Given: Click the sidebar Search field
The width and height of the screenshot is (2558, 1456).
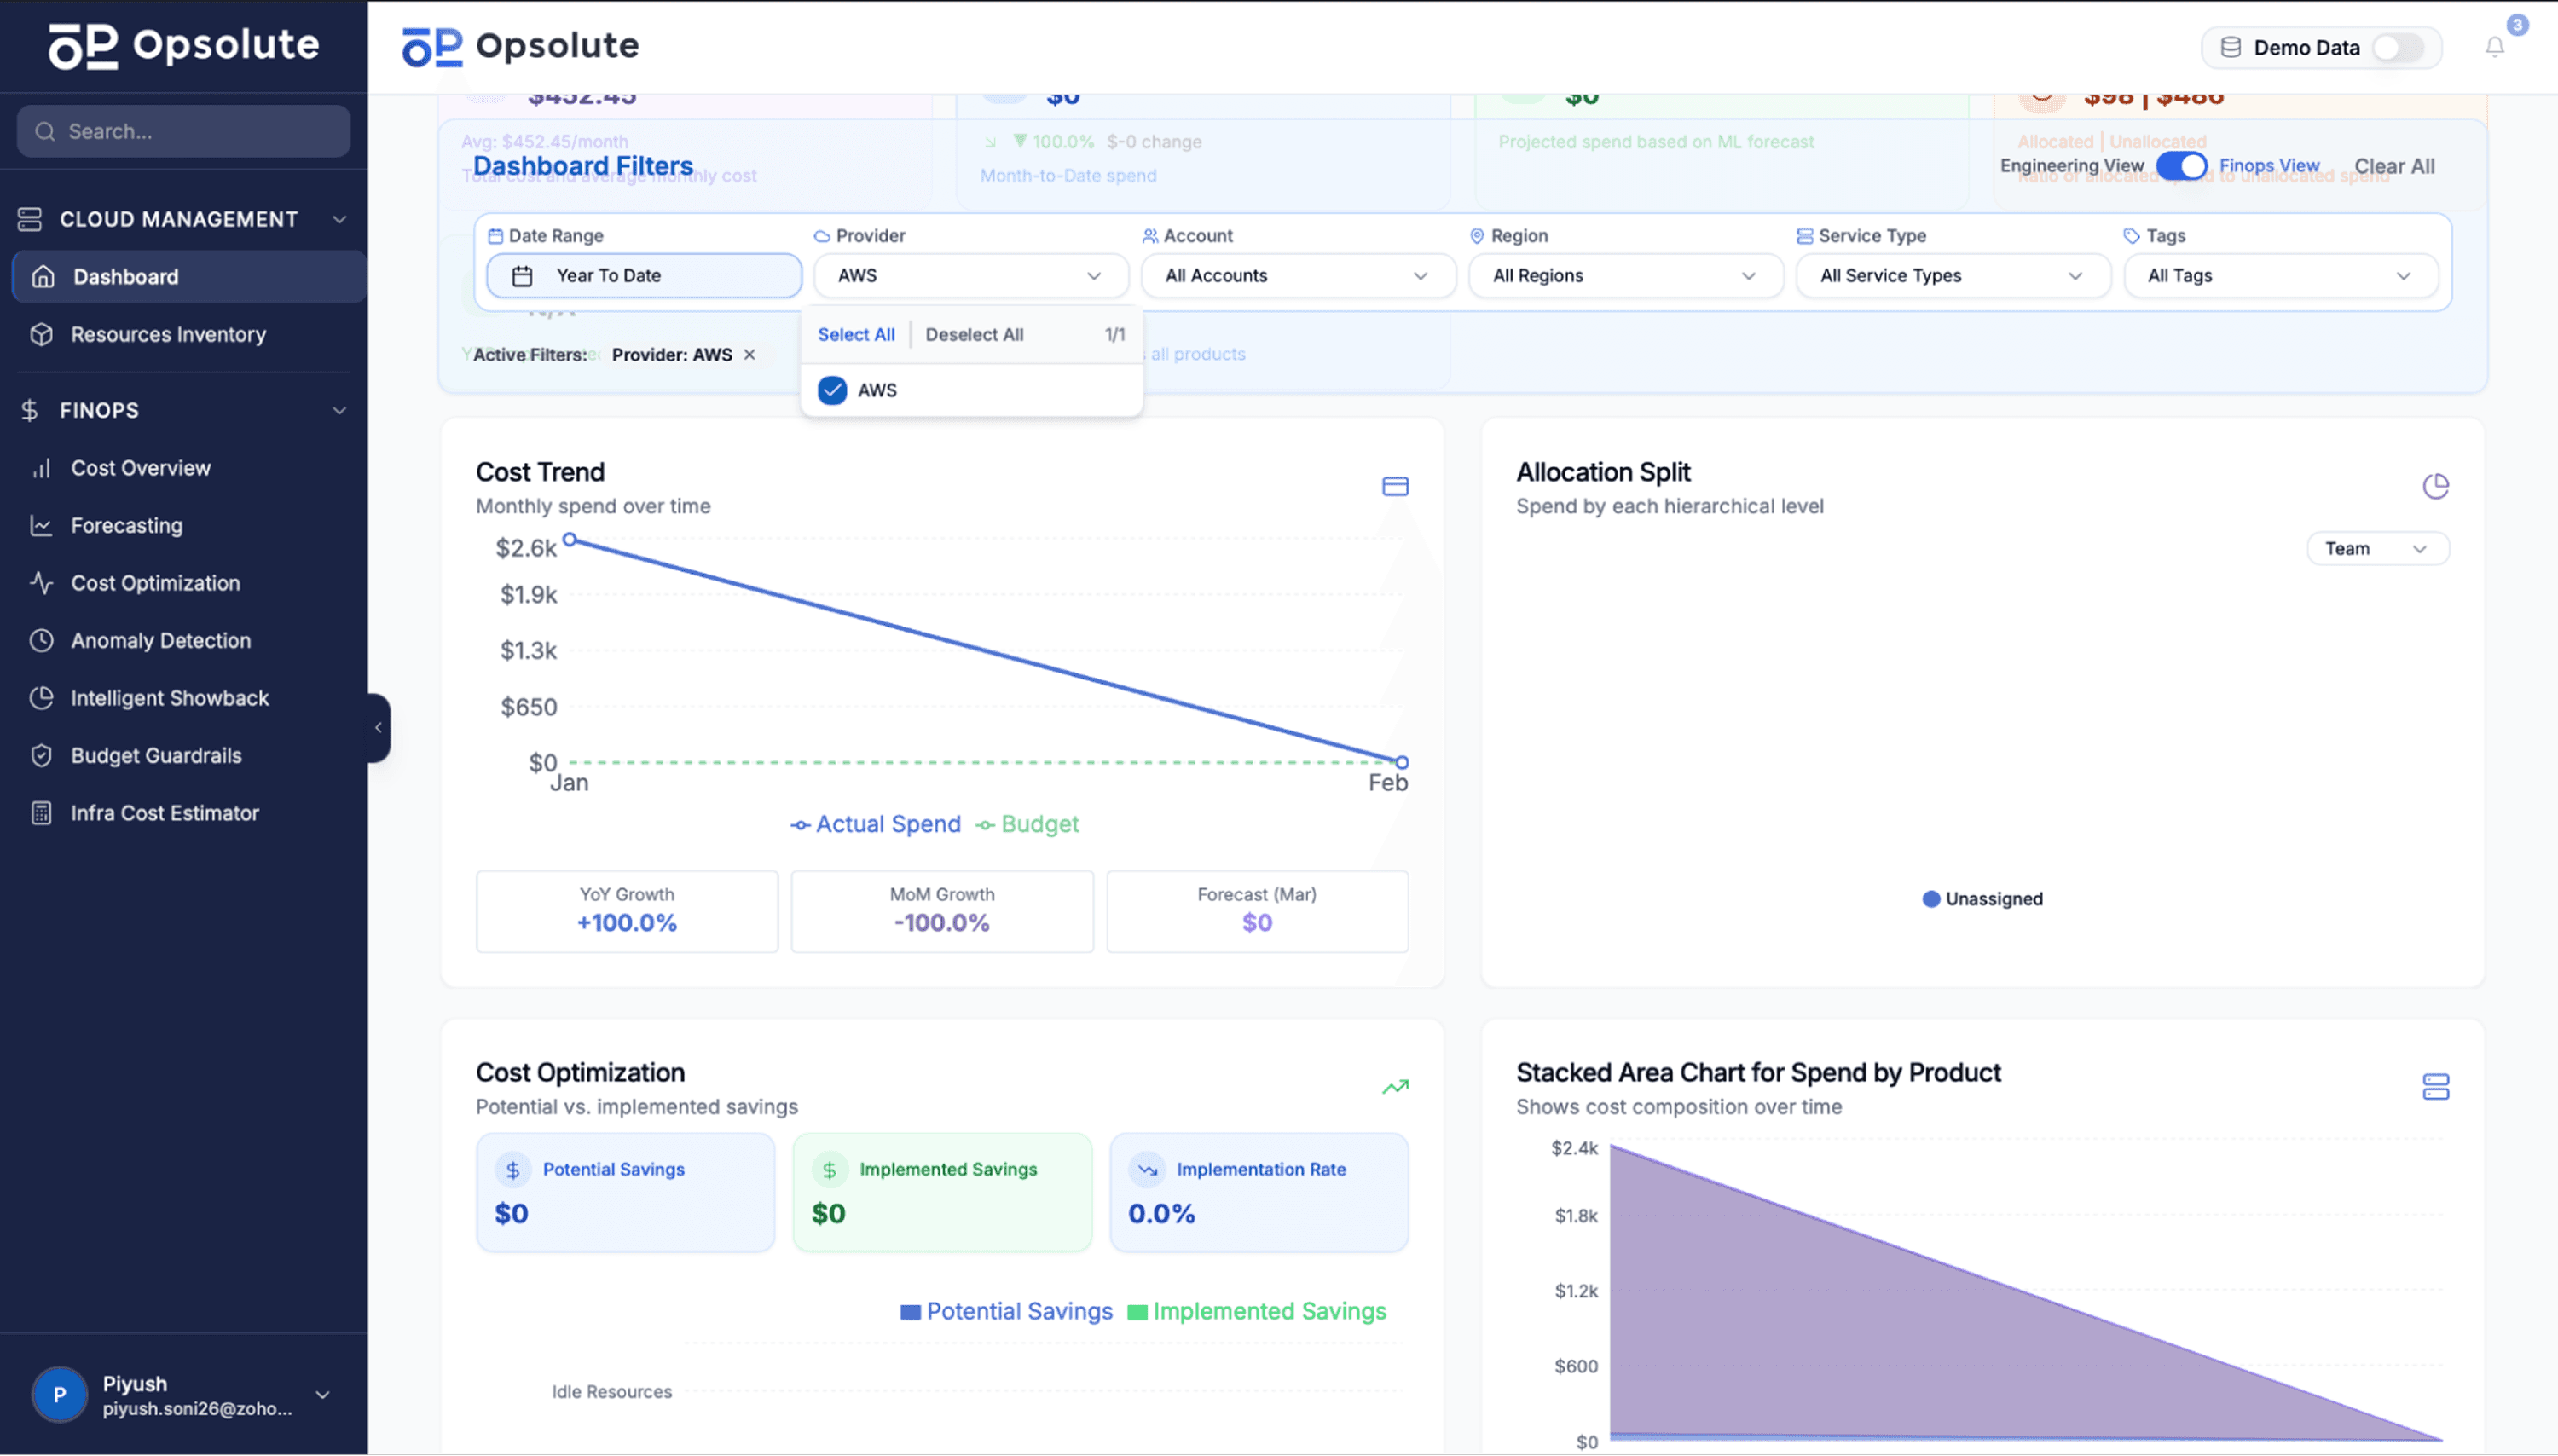Looking at the screenshot, I should tap(184, 132).
